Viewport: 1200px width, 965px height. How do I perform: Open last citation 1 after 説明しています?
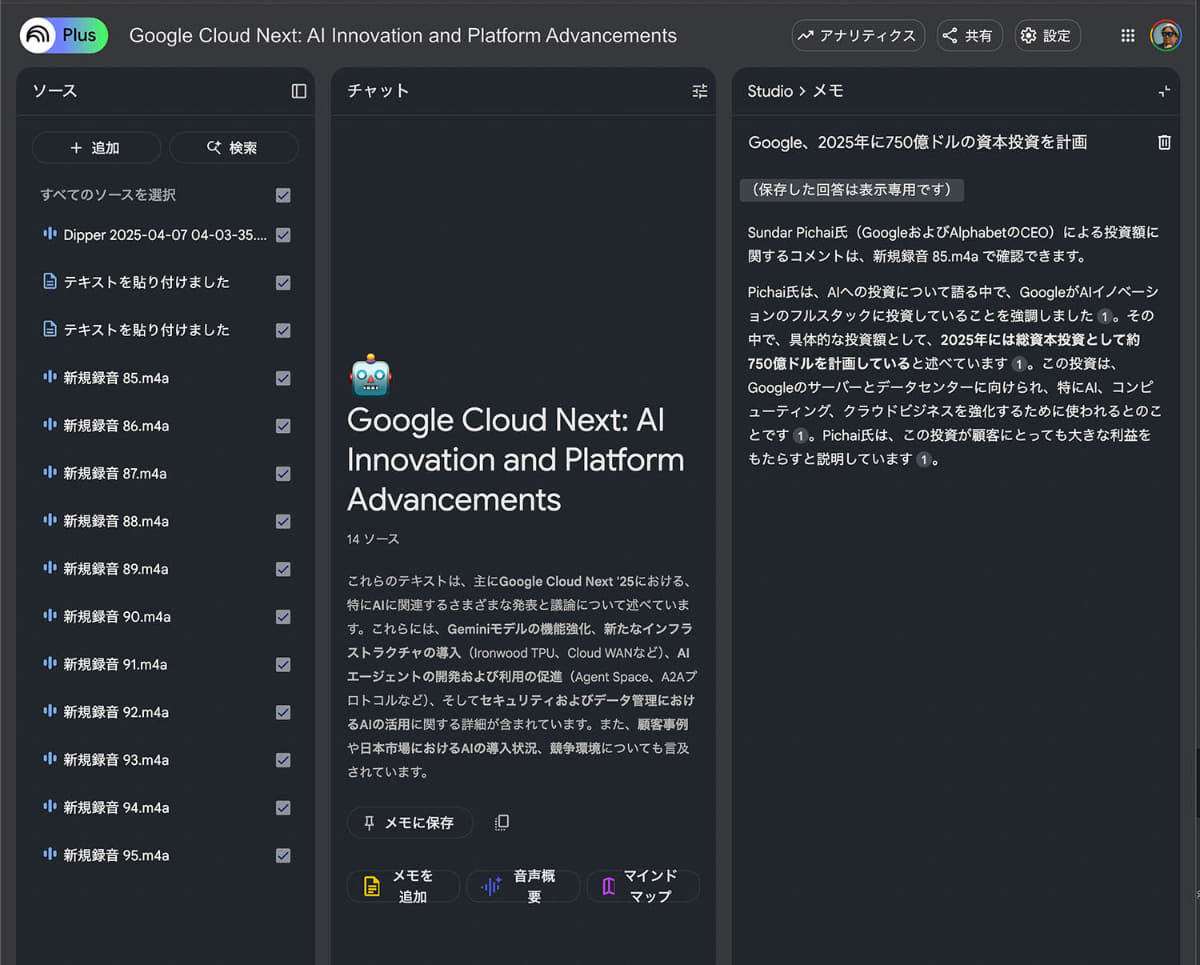(924, 460)
